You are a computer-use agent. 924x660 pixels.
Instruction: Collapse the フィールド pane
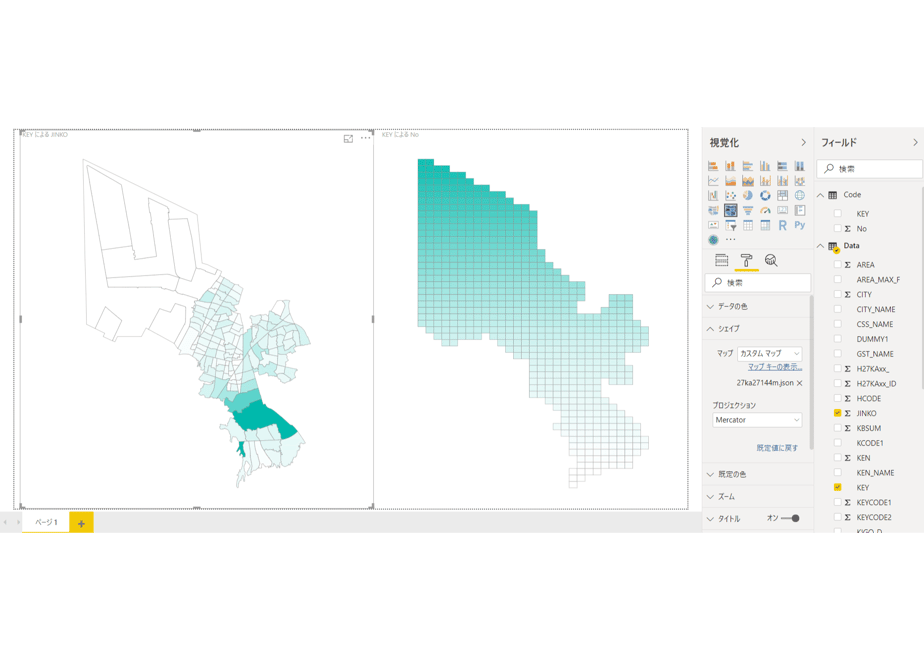point(915,143)
